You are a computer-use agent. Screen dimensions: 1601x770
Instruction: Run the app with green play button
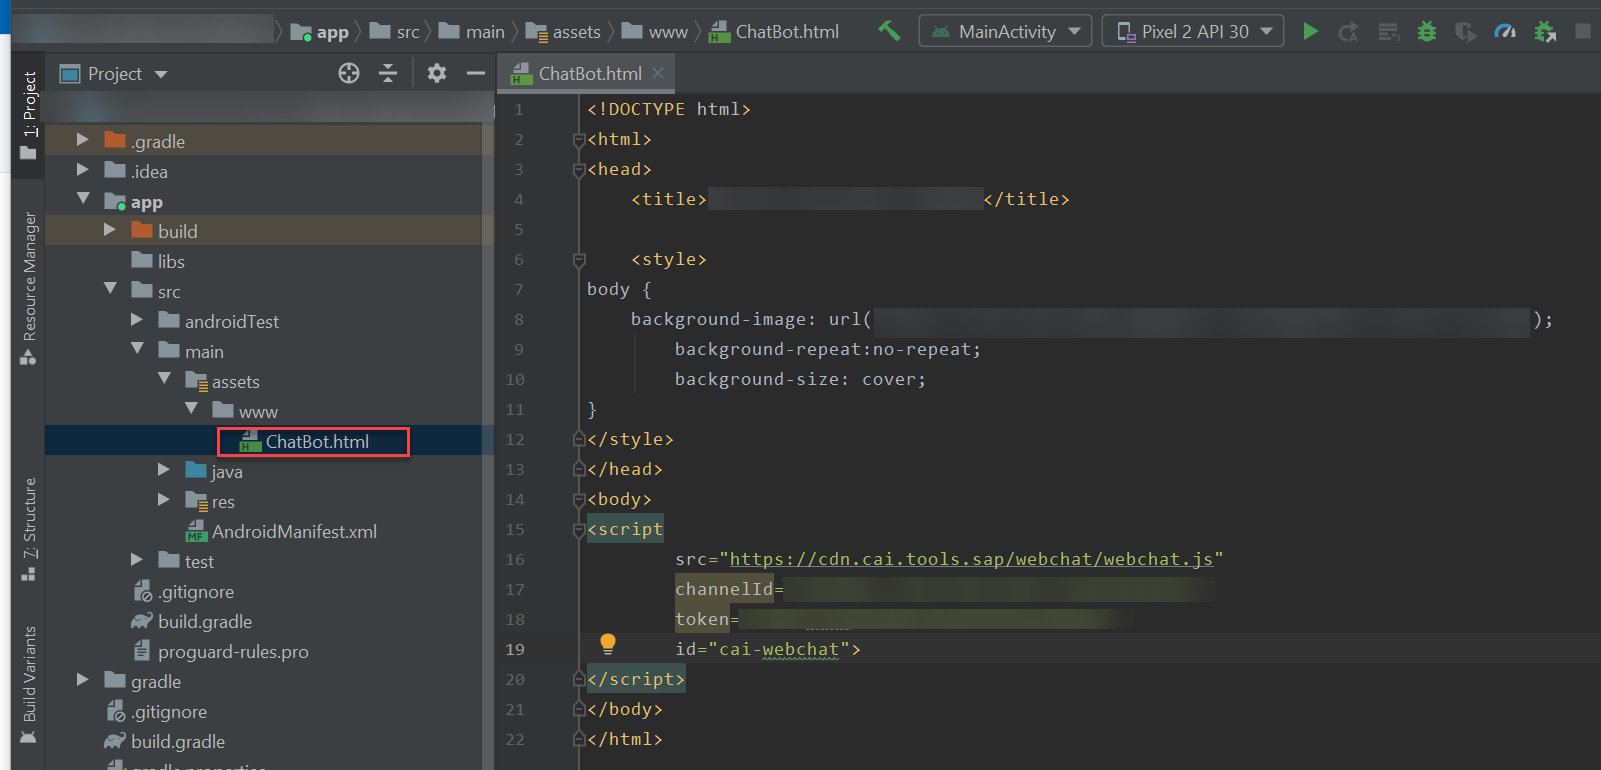(x=1310, y=31)
